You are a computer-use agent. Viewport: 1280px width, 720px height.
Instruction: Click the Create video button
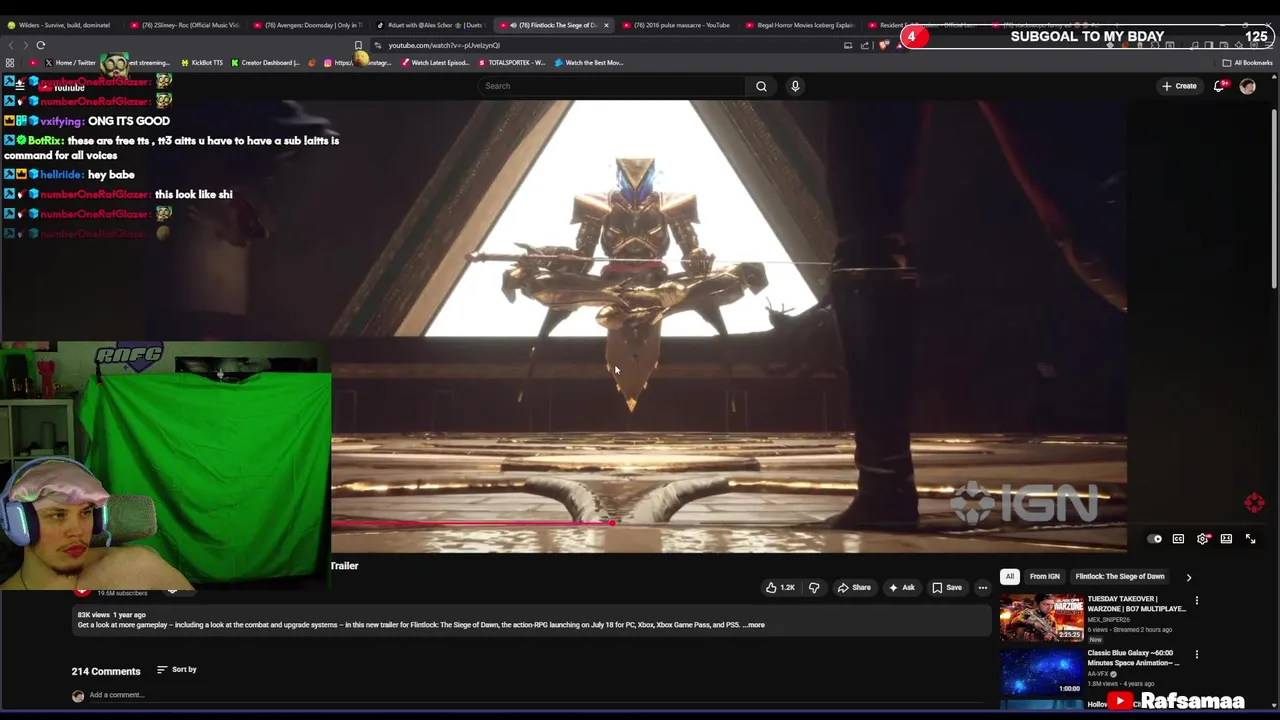[1179, 86]
